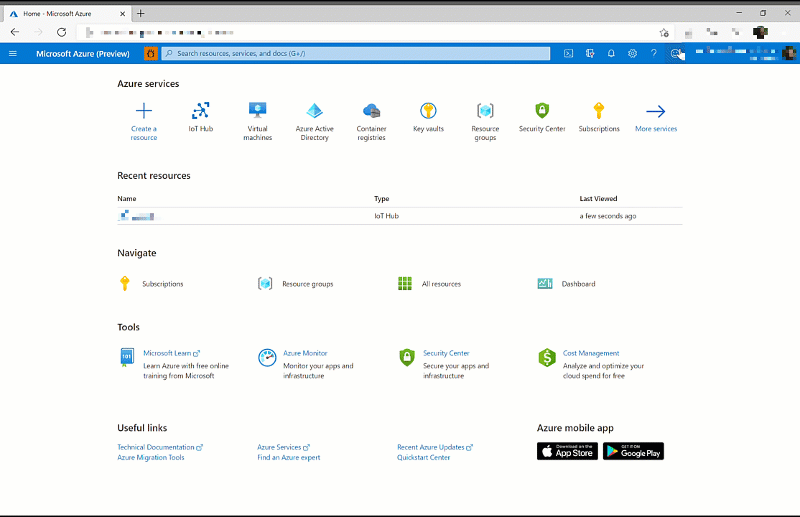Open Key vaults service icon
The width and height of the screenshot is (800, 517).
(428, 111)
